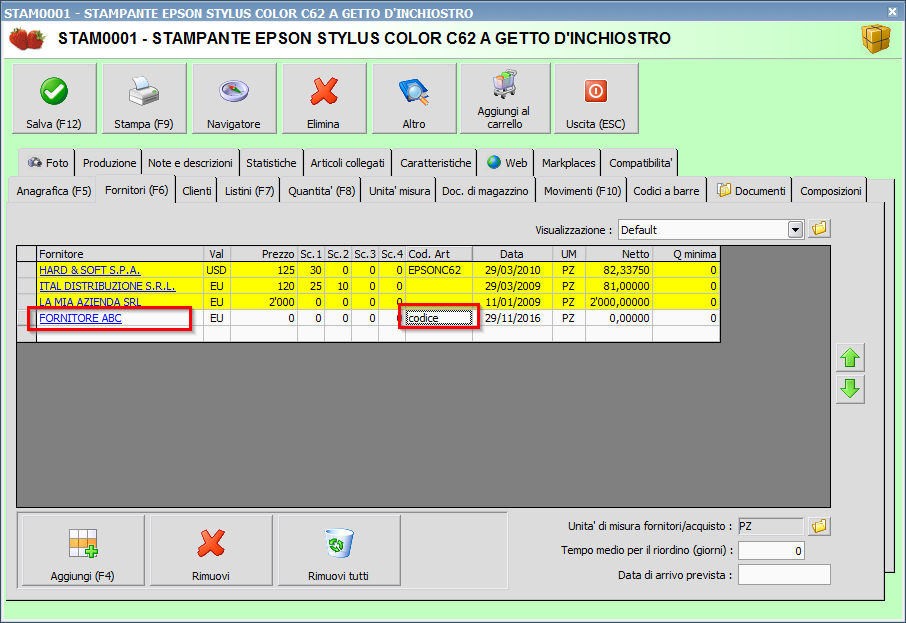Click the Data column header
This screenshot has width=906, height=623.
[x=512, y=254]
